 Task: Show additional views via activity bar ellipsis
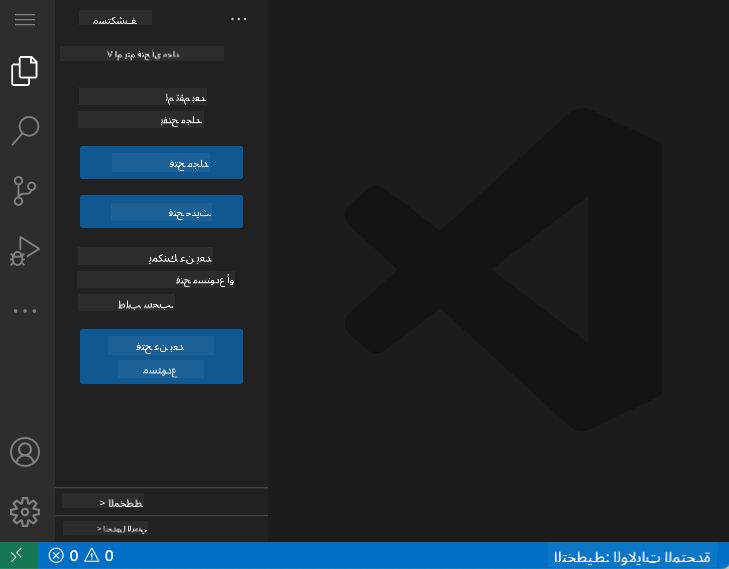(x=26, y=311)
